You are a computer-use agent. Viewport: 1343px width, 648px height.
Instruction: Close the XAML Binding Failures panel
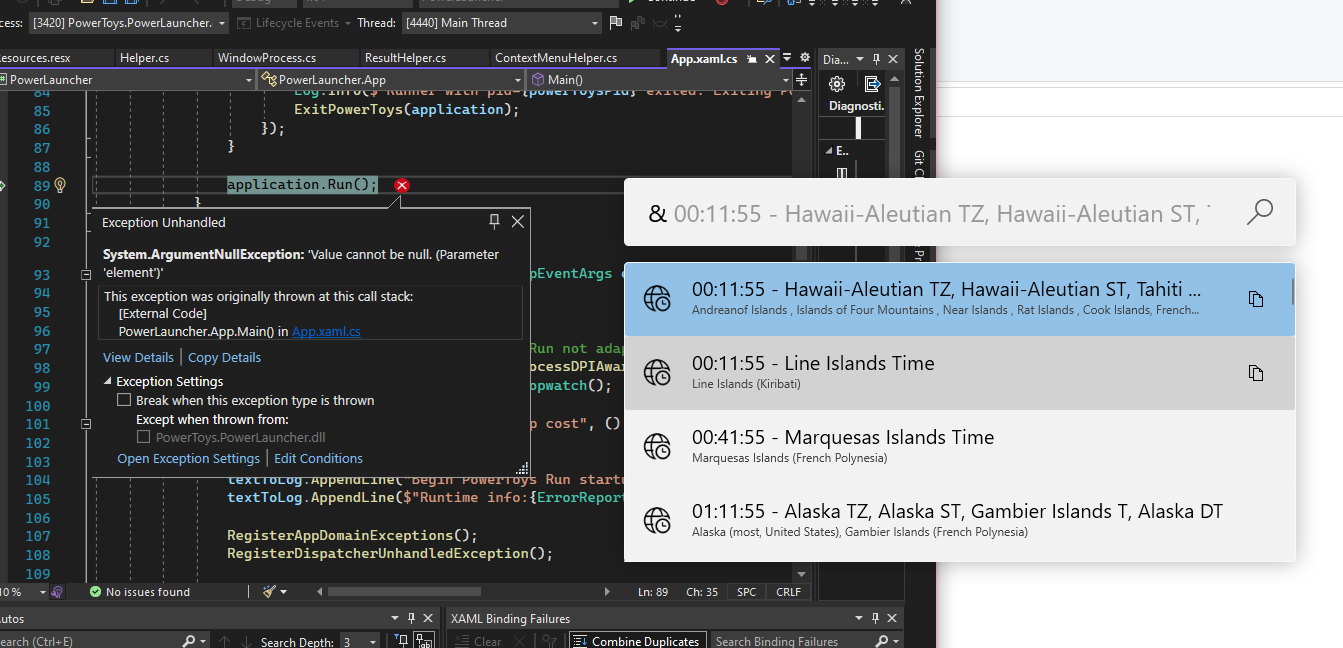[x=892, y=619]
